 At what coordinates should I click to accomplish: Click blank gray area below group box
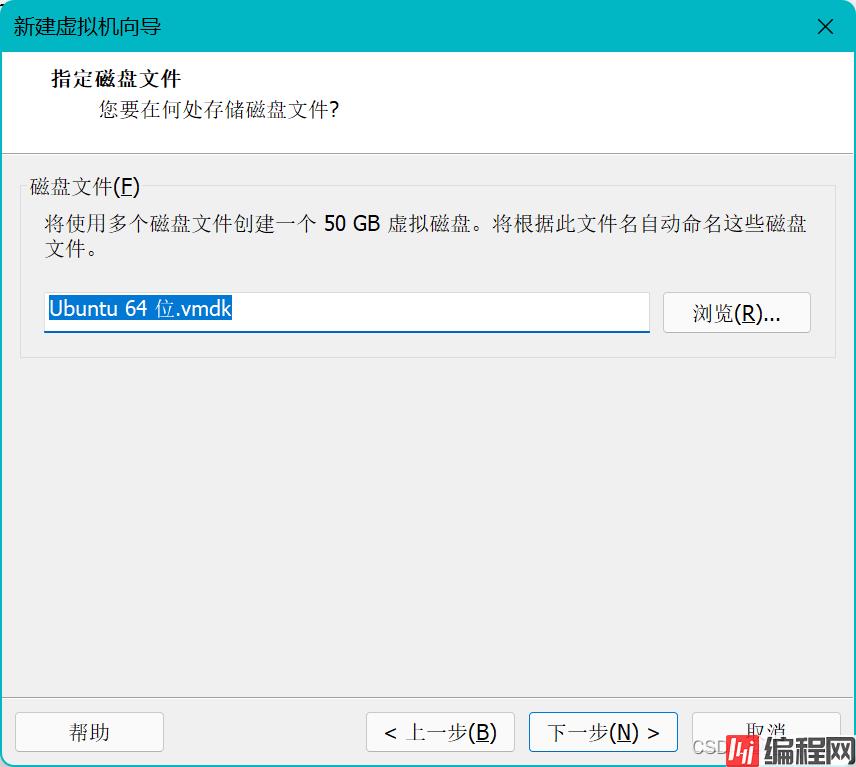pos(428,520)
